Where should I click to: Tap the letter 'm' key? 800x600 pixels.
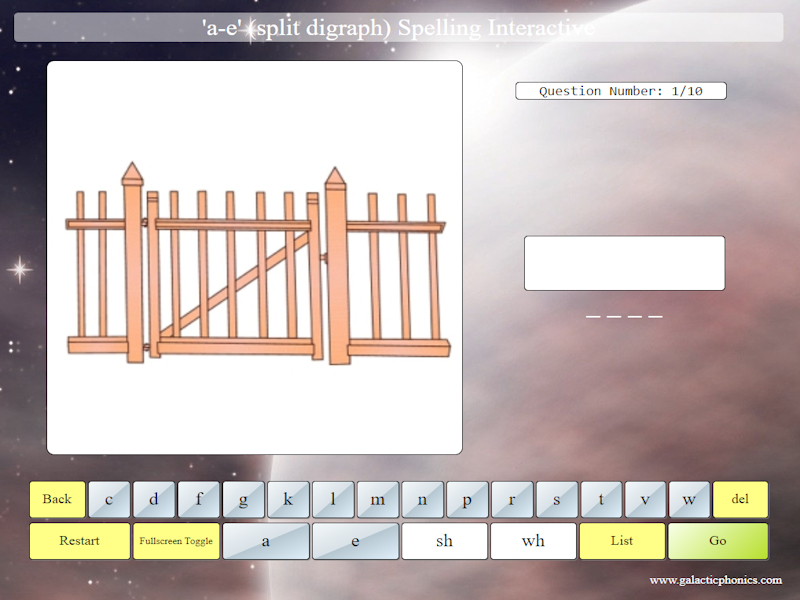coord(377,499)
